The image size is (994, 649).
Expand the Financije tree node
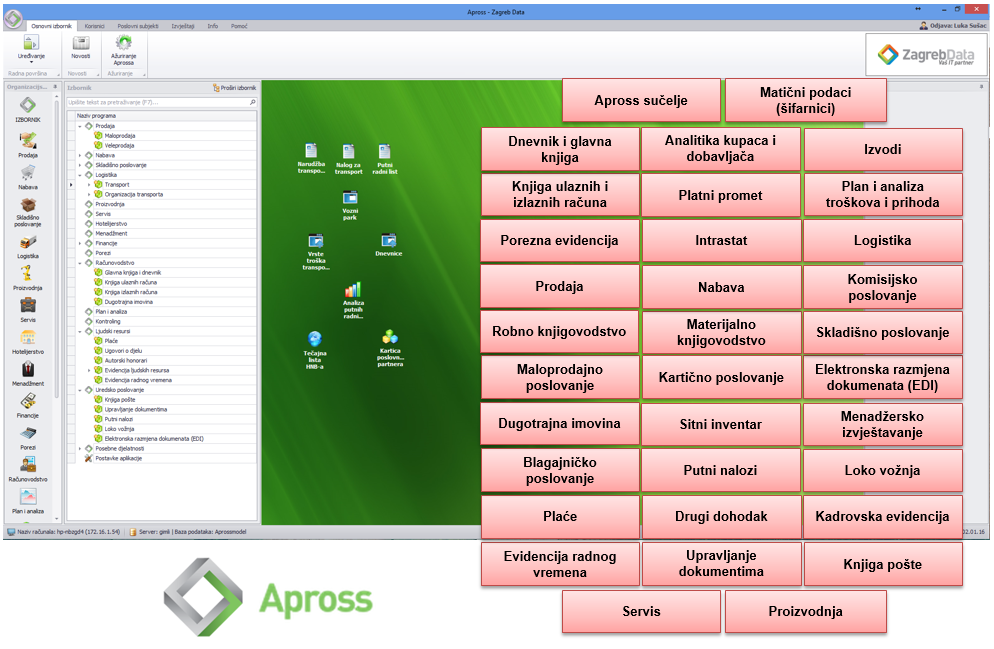[80, 243]
